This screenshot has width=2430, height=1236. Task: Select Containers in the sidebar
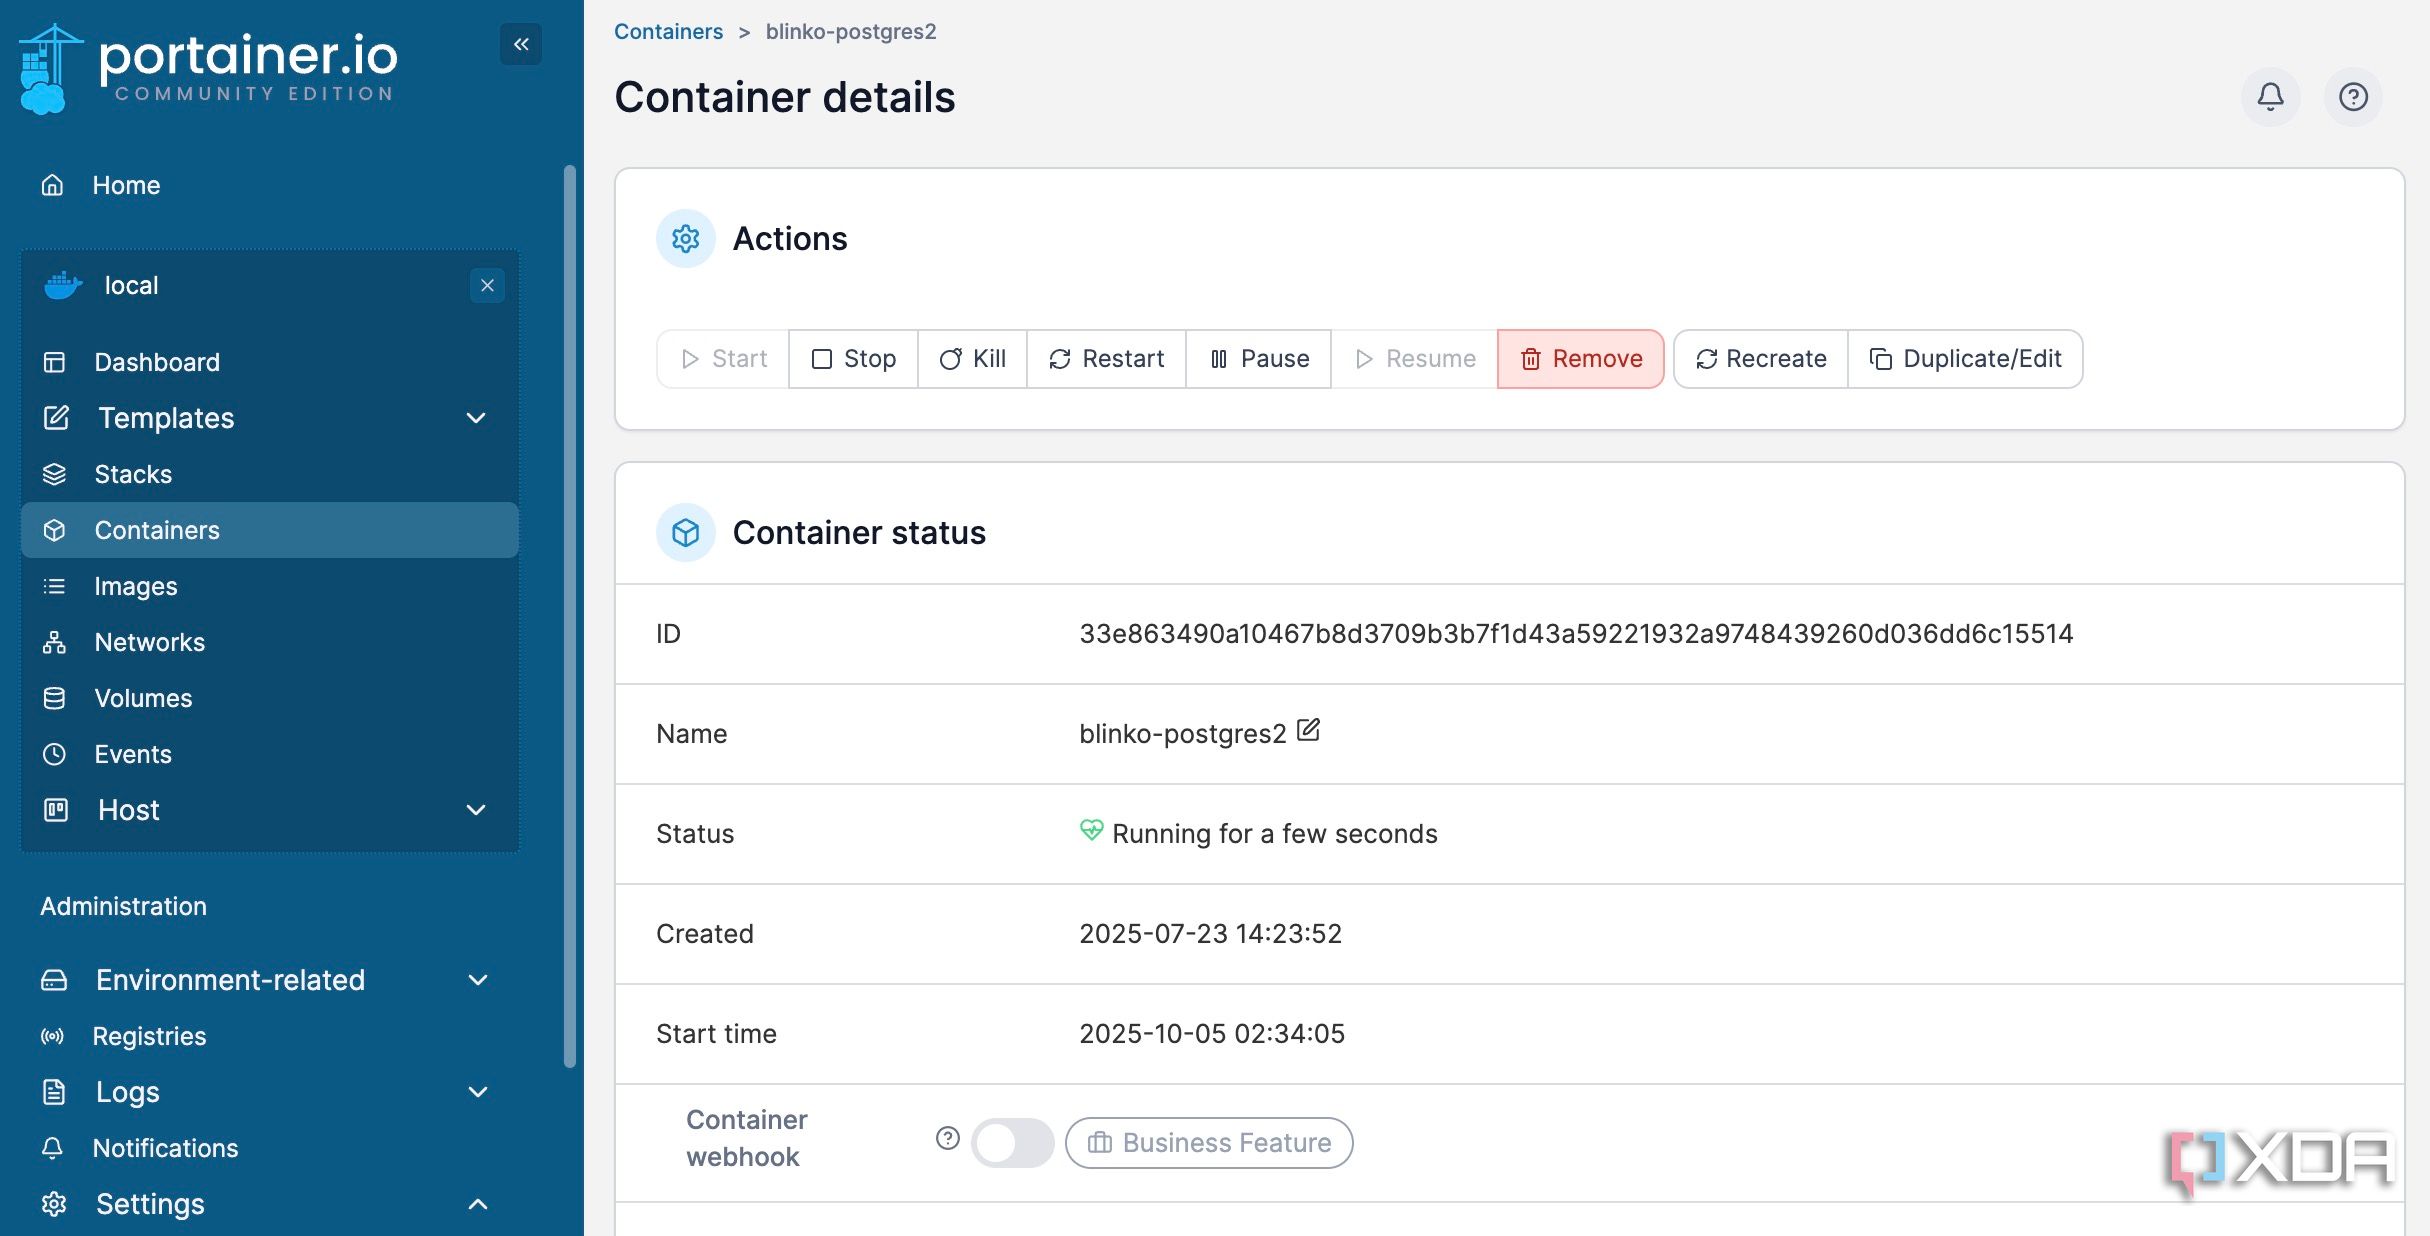click(270, 530)
